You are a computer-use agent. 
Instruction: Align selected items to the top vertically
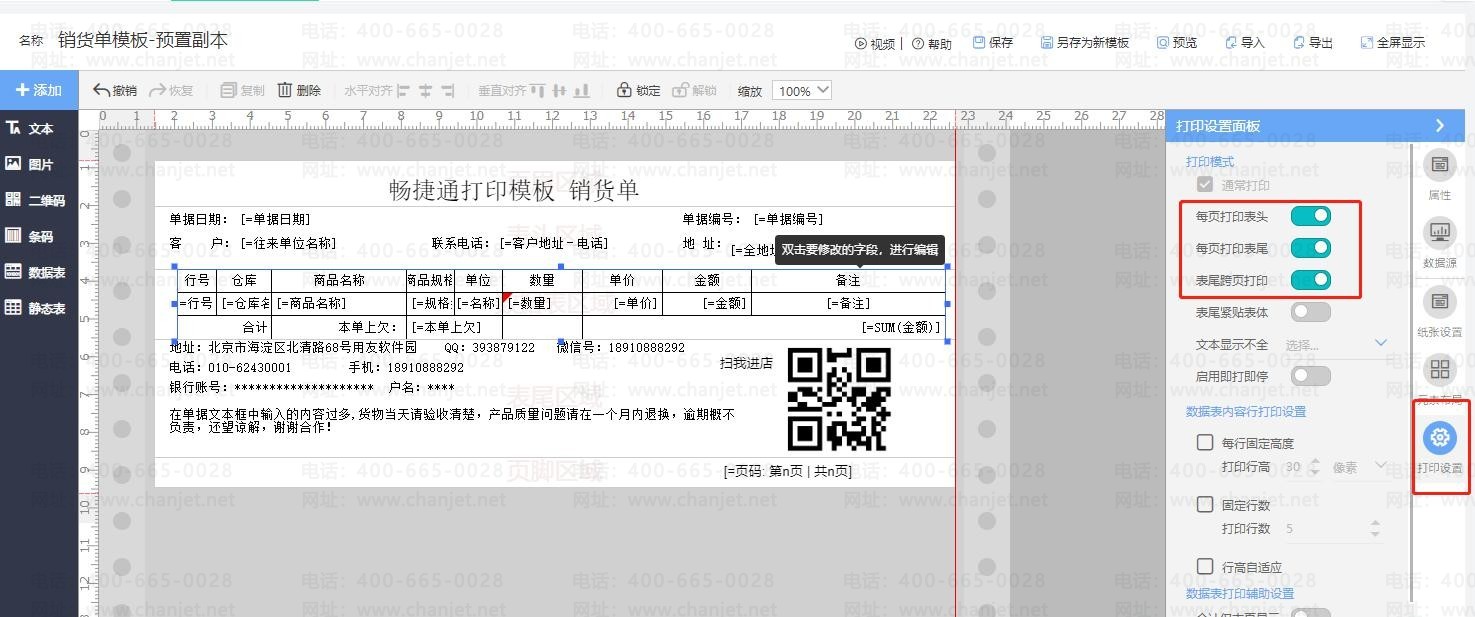click(538, 90)
